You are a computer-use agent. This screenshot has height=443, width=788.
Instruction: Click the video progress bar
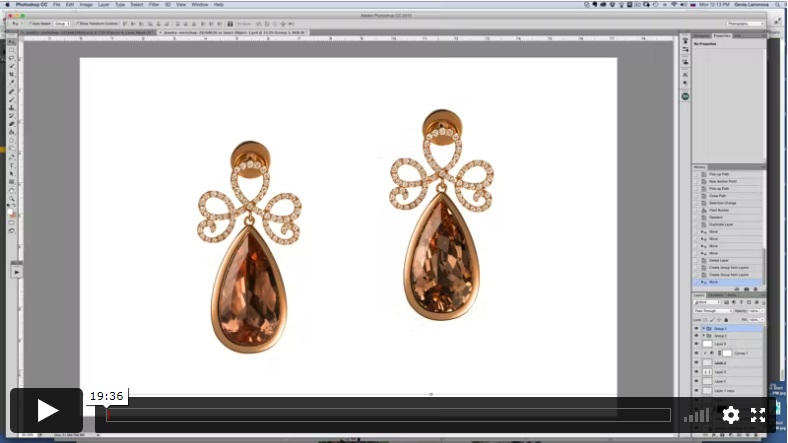click(x=388, y=415)
